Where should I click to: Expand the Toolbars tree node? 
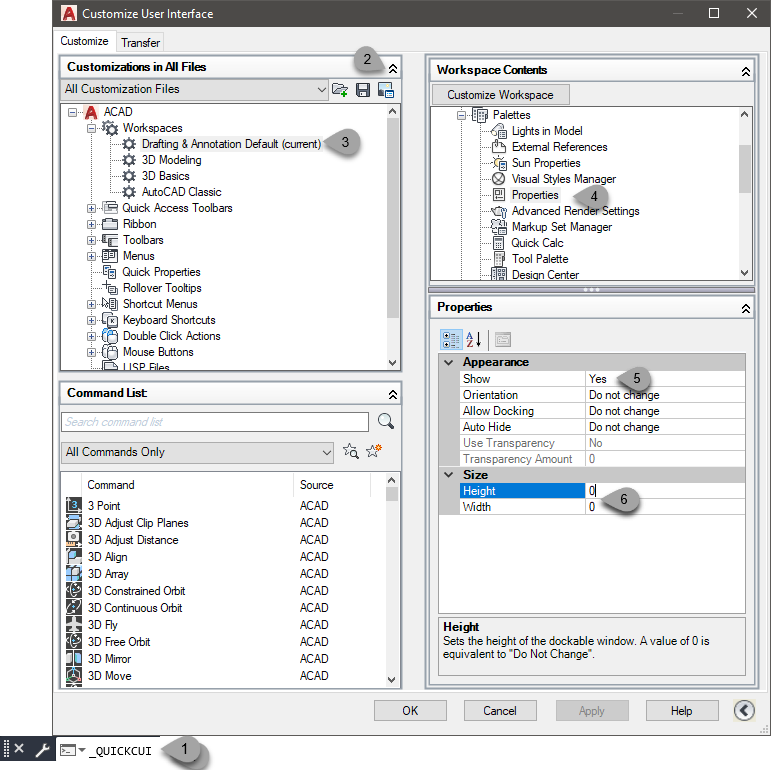[91, 240]
